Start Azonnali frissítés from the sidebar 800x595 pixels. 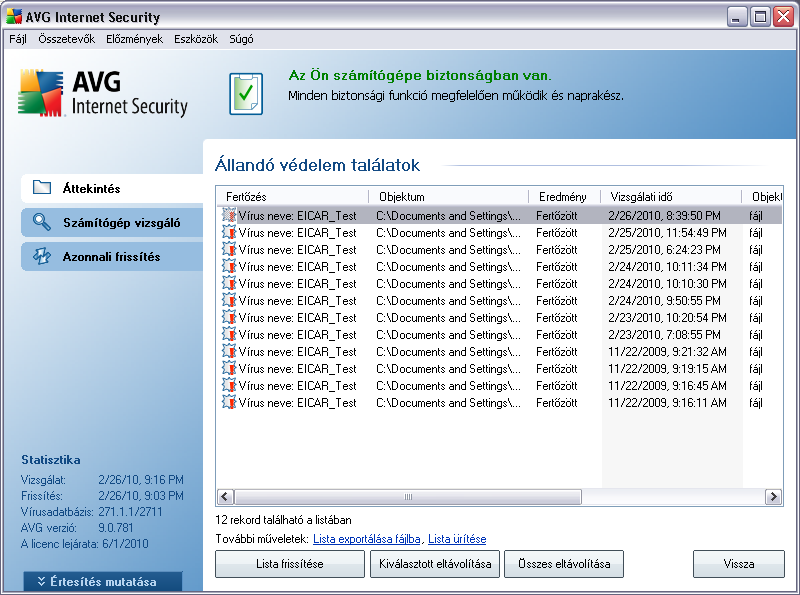click(x=112, y=257)
